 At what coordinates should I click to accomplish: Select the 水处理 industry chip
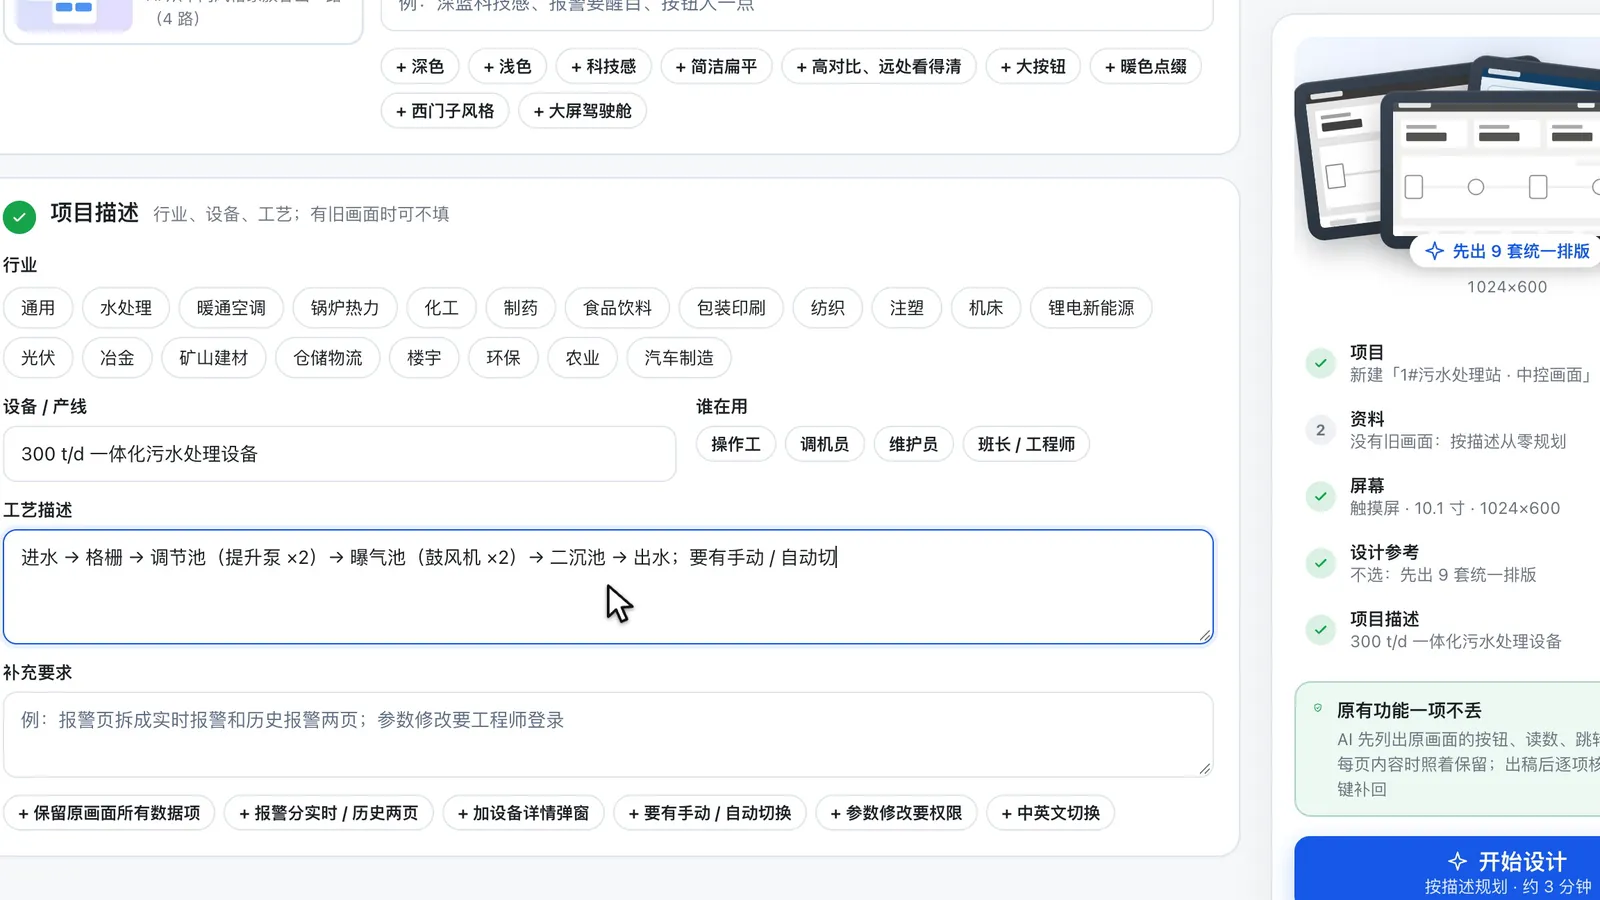pos(126,308)
